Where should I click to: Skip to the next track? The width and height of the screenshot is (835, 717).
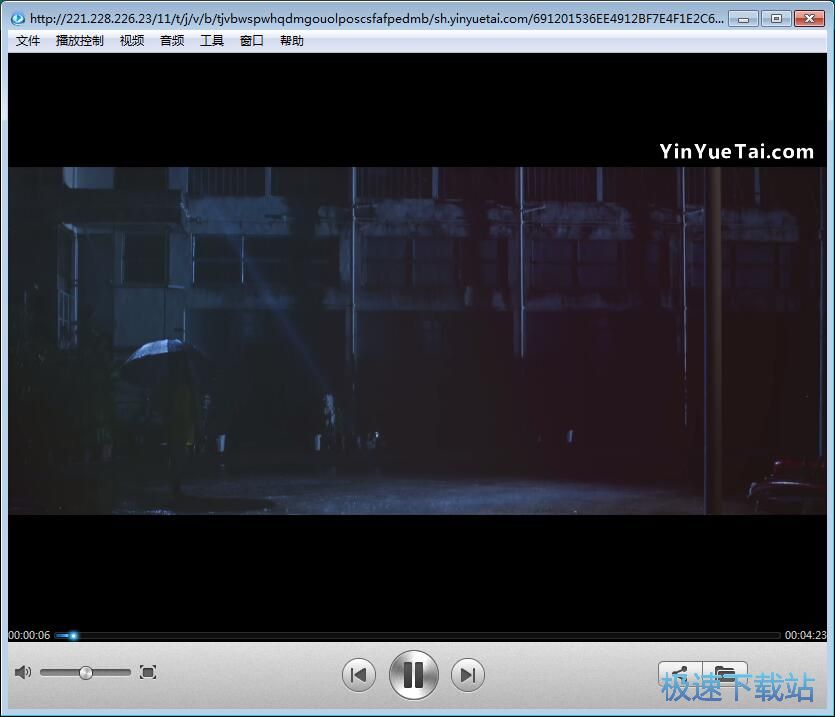468,675
